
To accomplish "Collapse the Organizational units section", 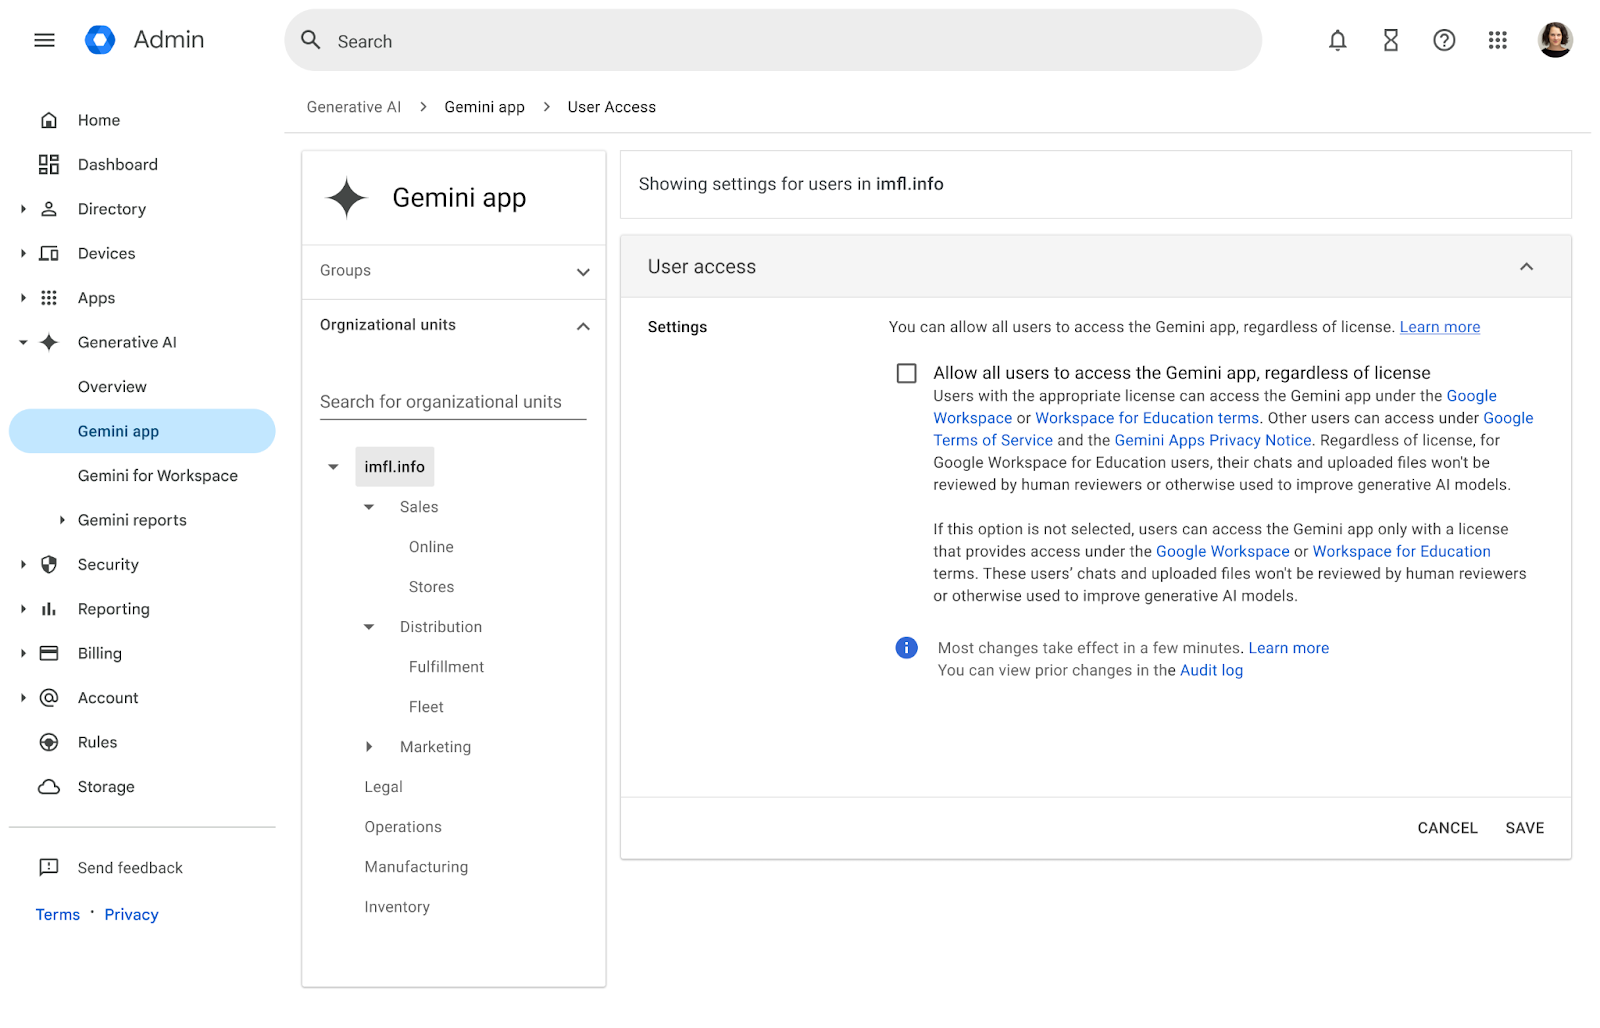I will tap(583, 326).
